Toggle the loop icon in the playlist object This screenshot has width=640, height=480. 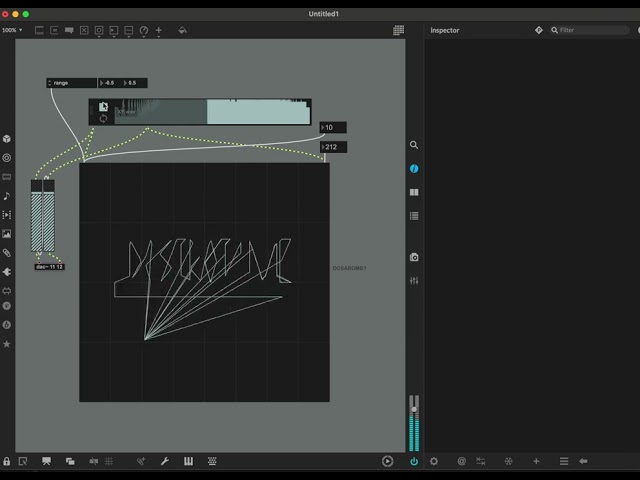103,119
